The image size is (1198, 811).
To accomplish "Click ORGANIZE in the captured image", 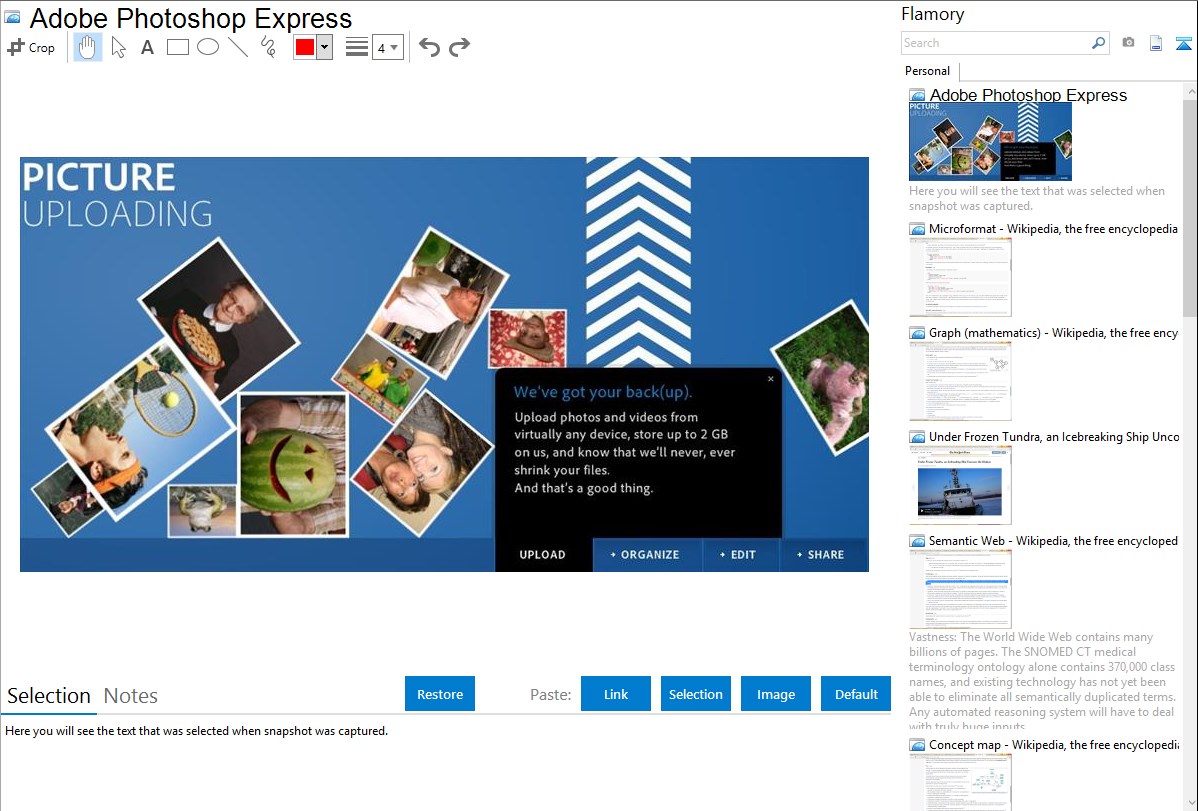I will click(x=645, y=555).
